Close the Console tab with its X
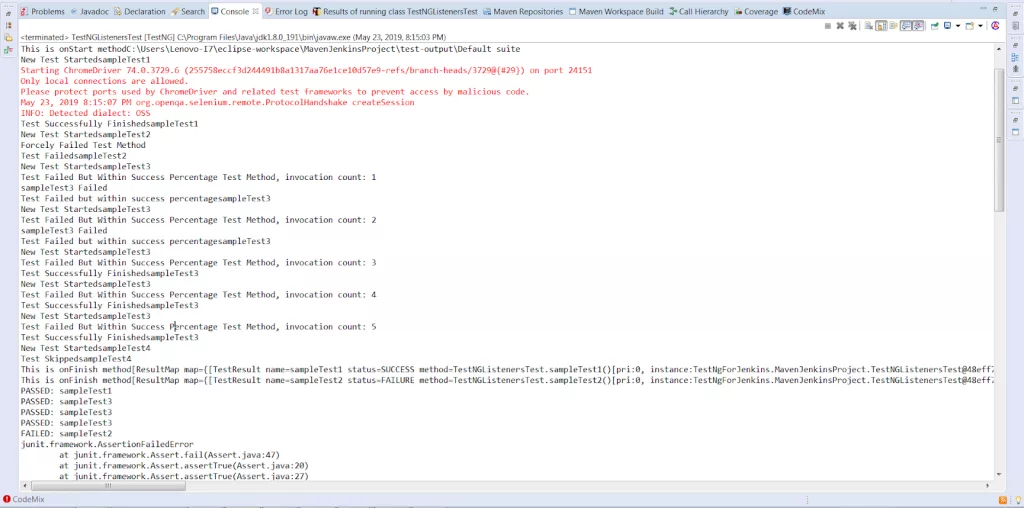The image size is (1024, 508). (x=255, y=11)
